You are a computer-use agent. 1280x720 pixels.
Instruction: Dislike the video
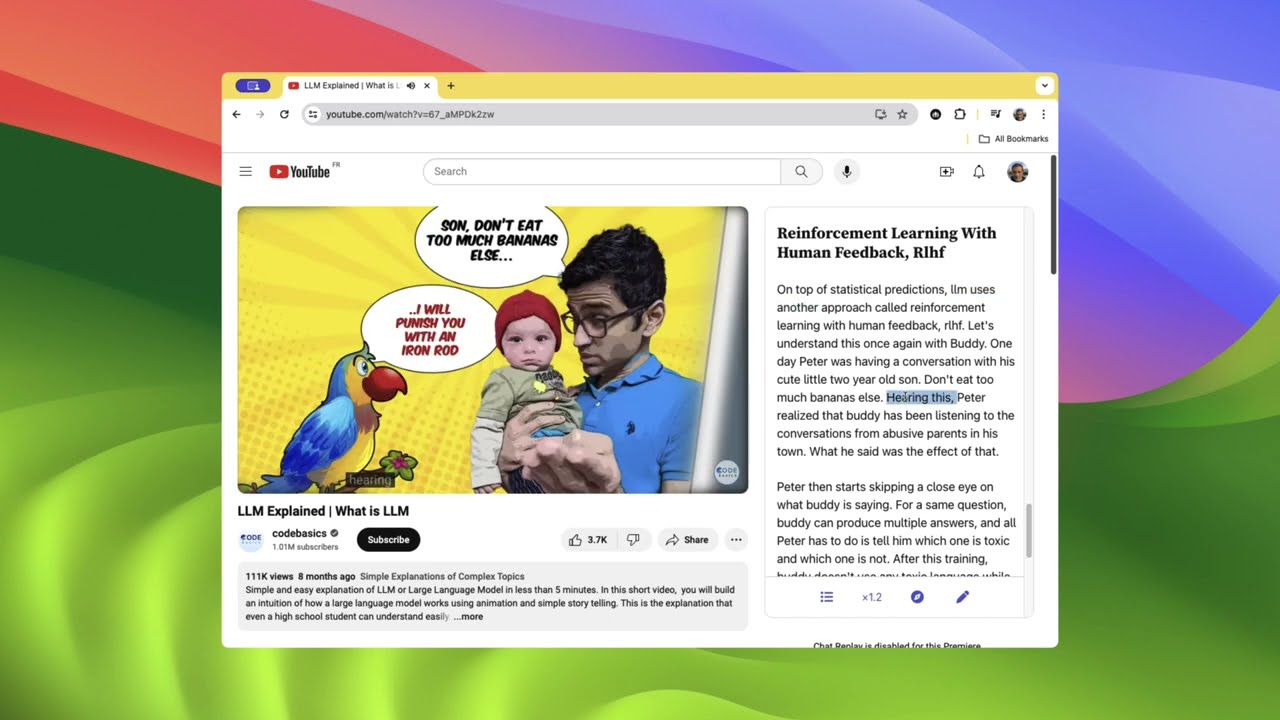click(x=633, y=540)
